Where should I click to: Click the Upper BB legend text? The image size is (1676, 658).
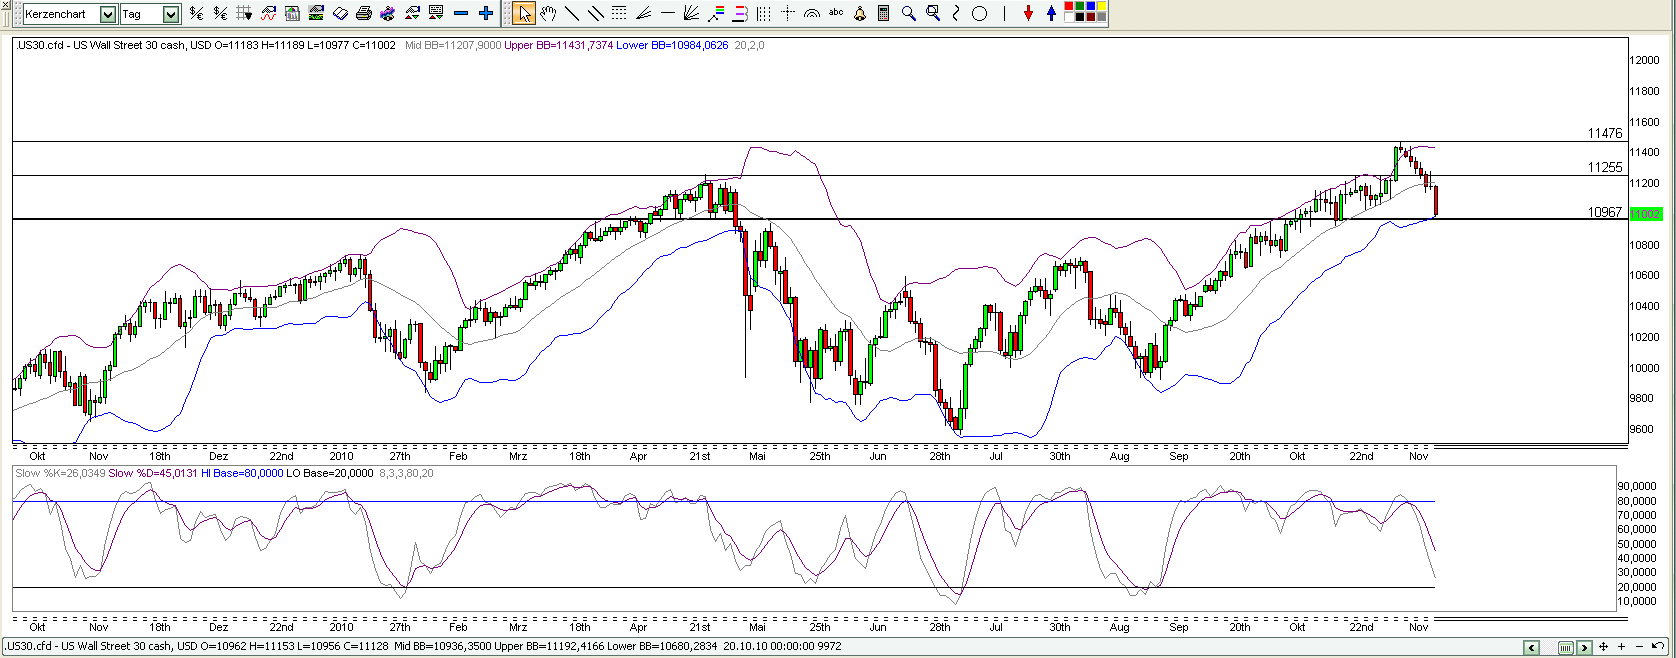click(x=558, y=45)
